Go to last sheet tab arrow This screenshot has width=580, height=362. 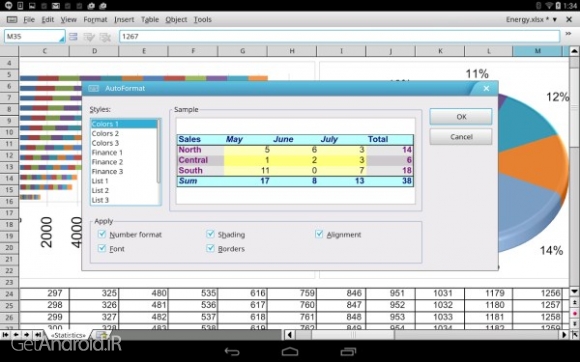pos(38,335)
